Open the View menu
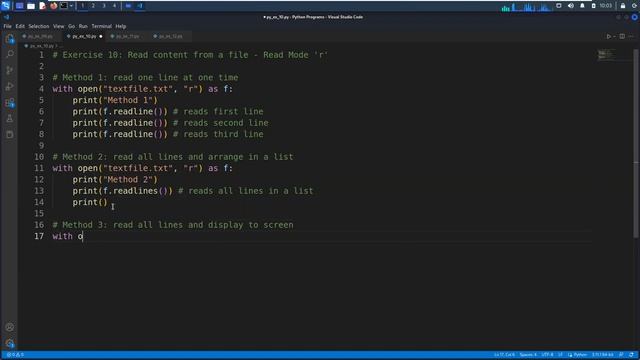This screenshot has height=360, width=640. pos(58,26)
